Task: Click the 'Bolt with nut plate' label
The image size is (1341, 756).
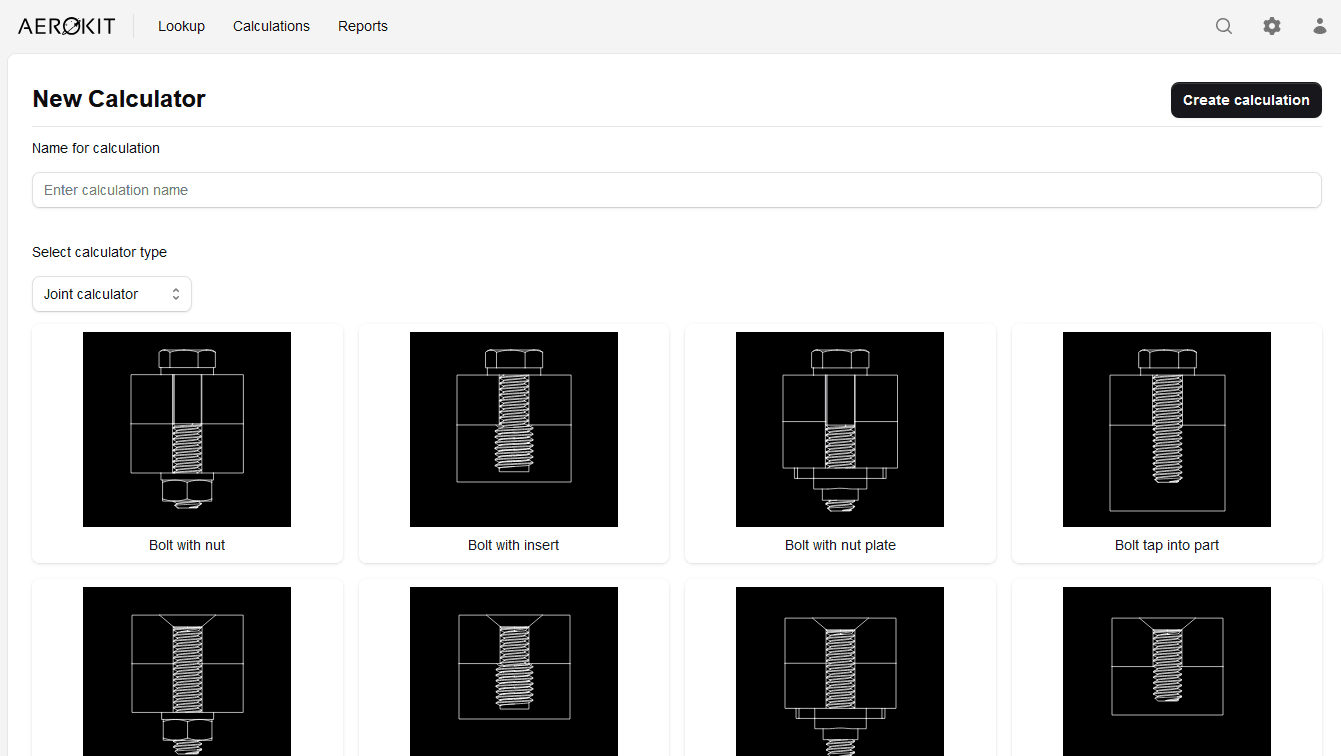Action: tap(840, 545)
